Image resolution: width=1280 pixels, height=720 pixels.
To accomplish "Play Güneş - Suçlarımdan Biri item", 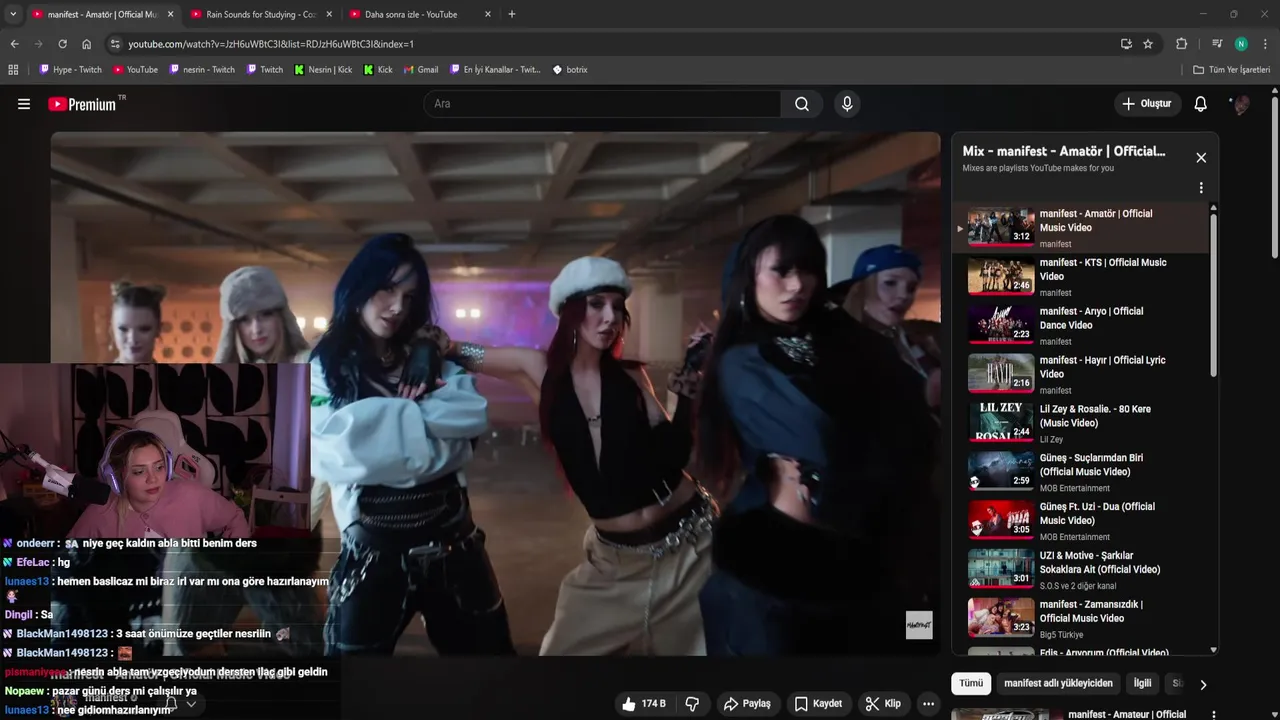I will coord(1080,473).
